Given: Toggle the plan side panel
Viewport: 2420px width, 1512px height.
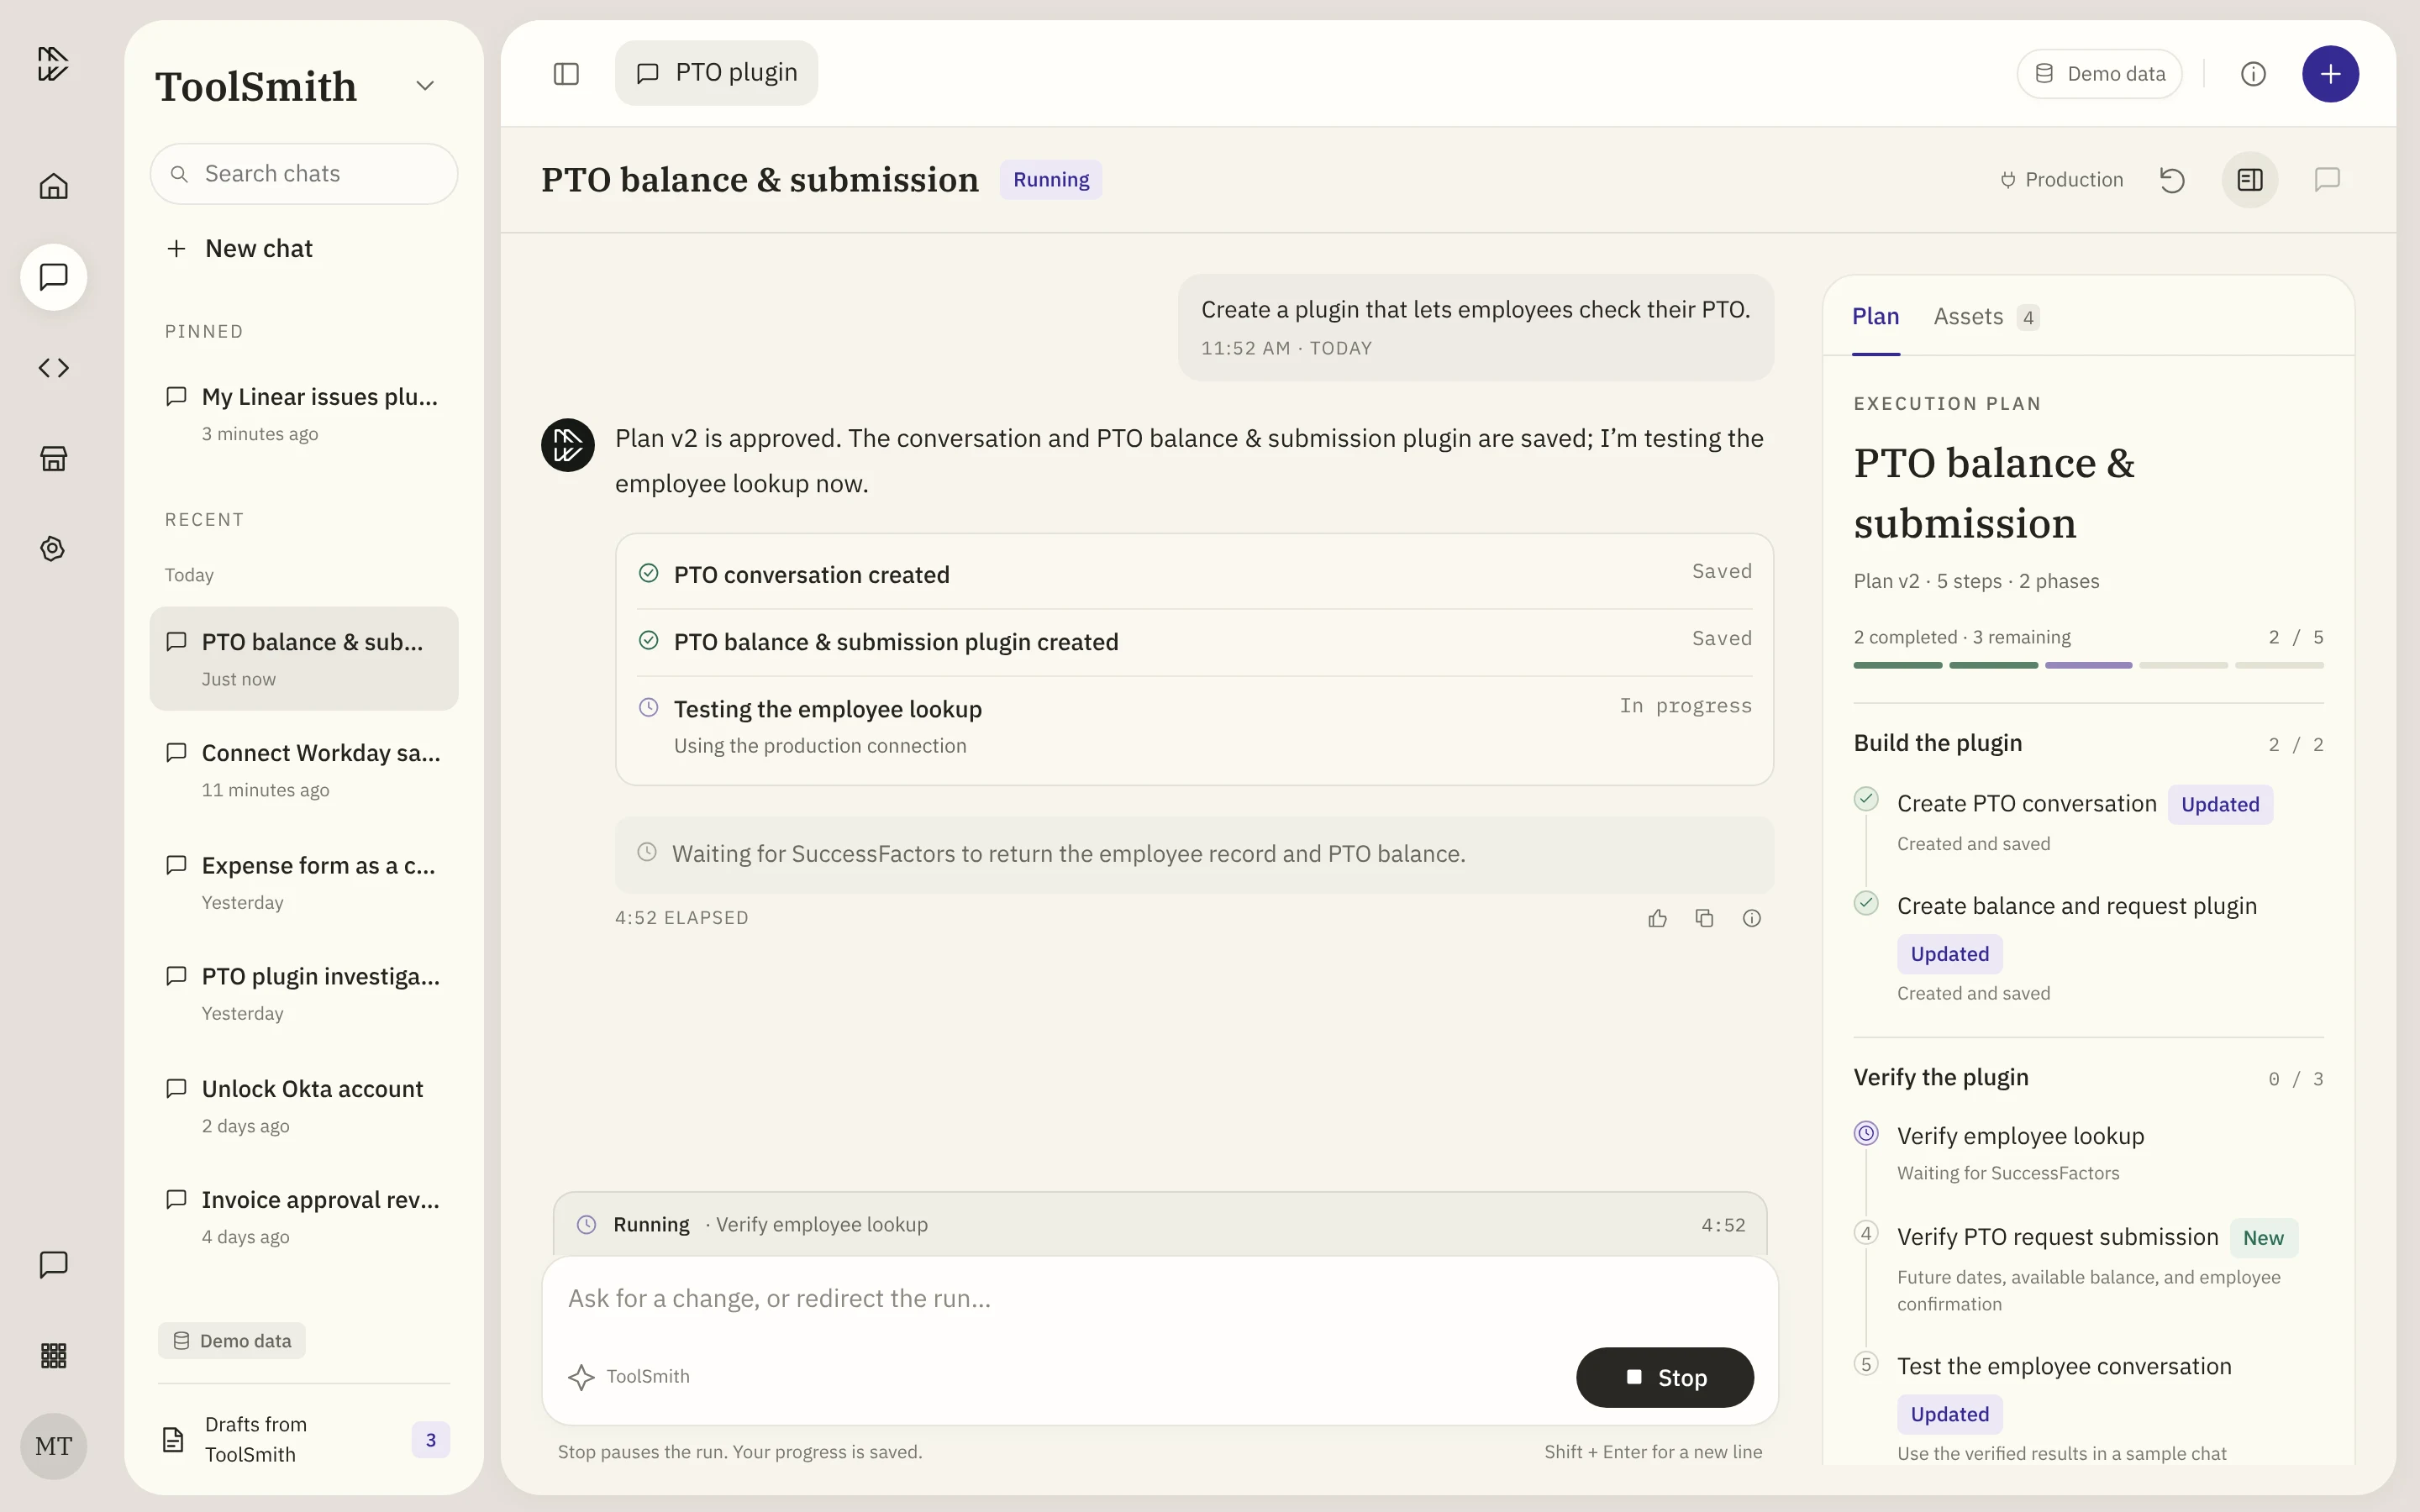Looking at the screenshot, I should pos(2250,180).
